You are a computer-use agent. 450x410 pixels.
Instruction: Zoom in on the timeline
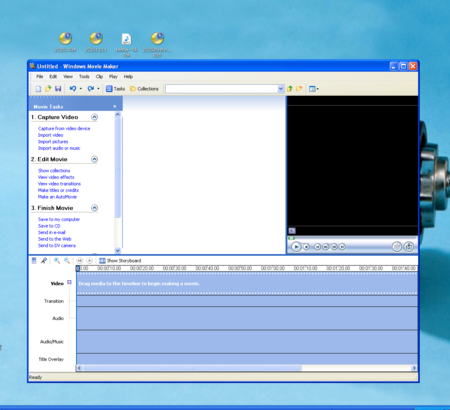57,261
